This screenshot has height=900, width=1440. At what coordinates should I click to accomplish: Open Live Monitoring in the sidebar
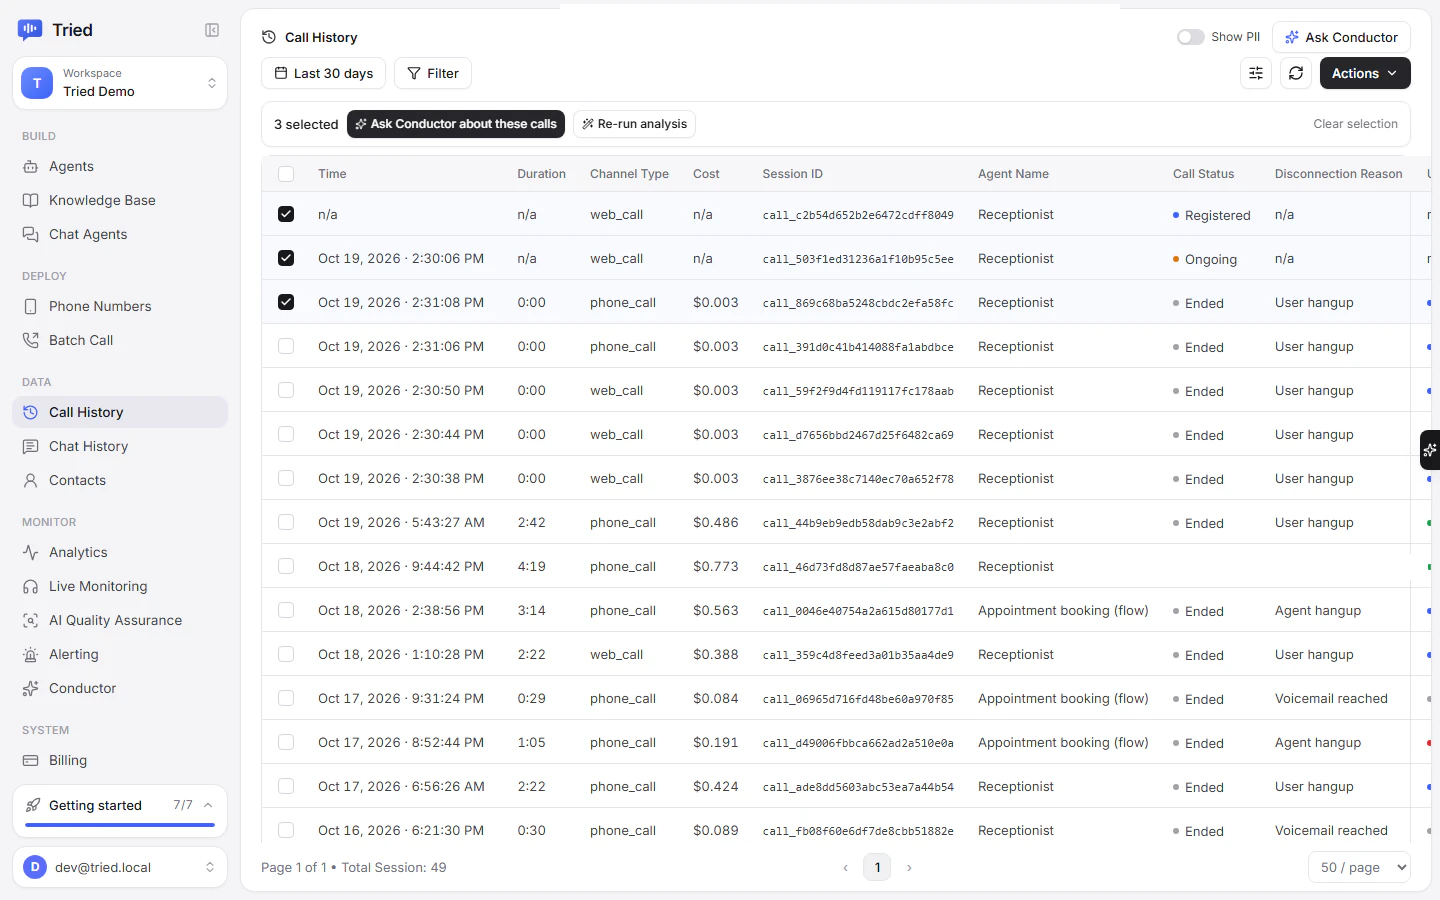[120, 586]
